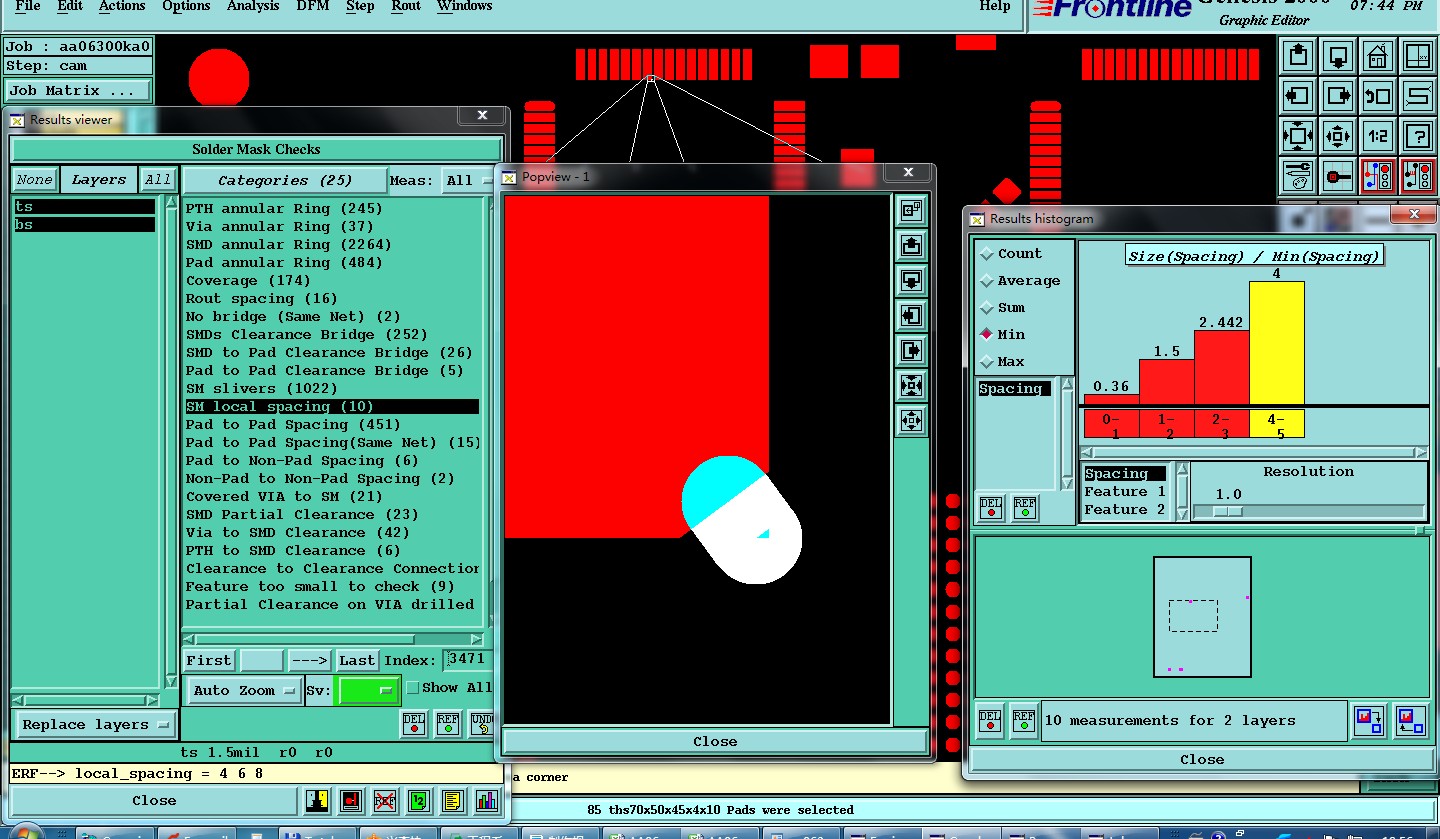Image resolution: width=1440 pixels, height=839 pixels.
Task: Open the Rout menu
Action: point(406,6)
